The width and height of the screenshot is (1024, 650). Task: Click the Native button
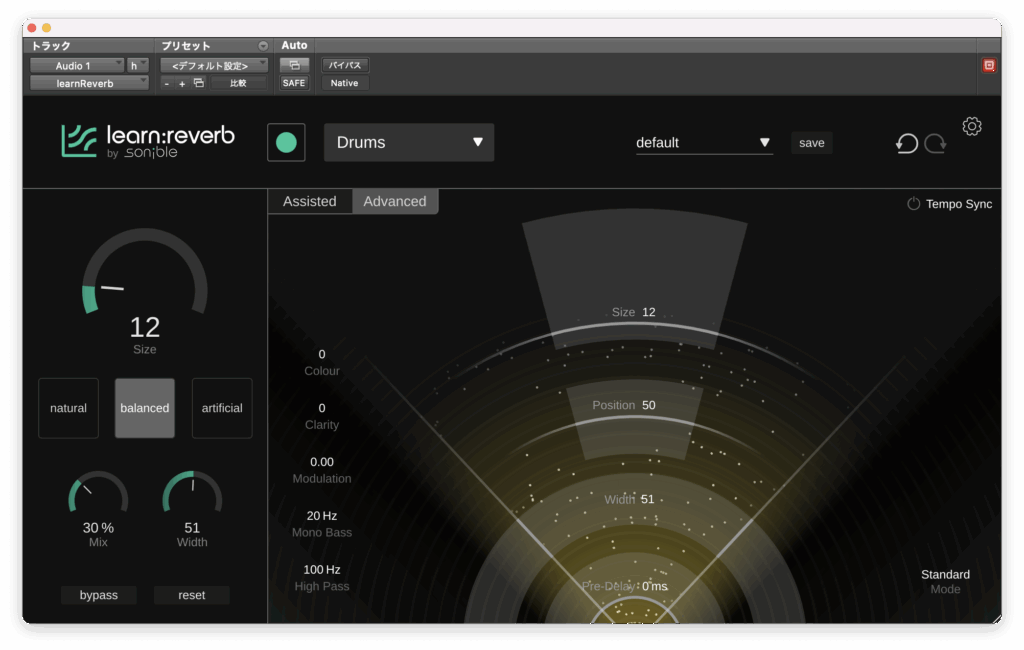(x=344, y=83)
